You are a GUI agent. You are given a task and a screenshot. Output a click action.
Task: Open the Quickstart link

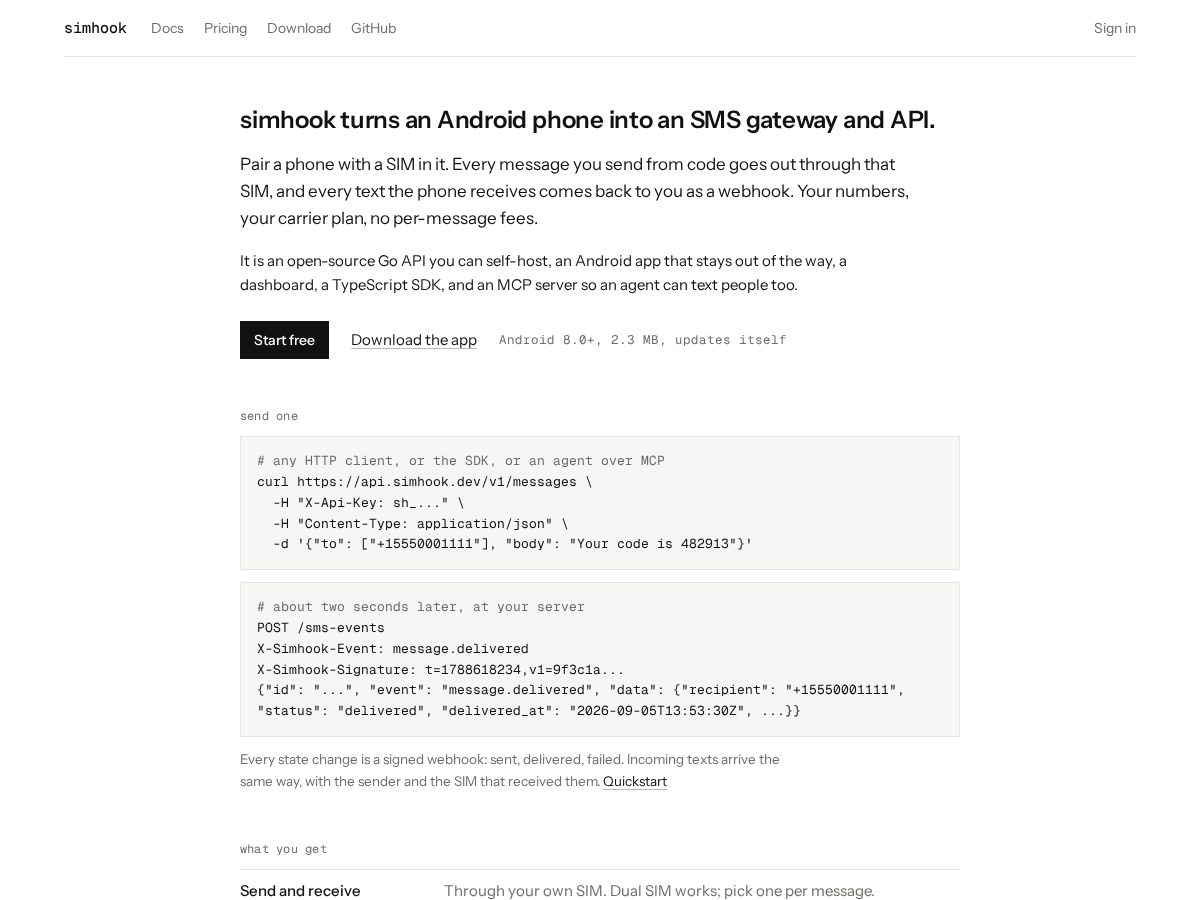coord(634,781)
